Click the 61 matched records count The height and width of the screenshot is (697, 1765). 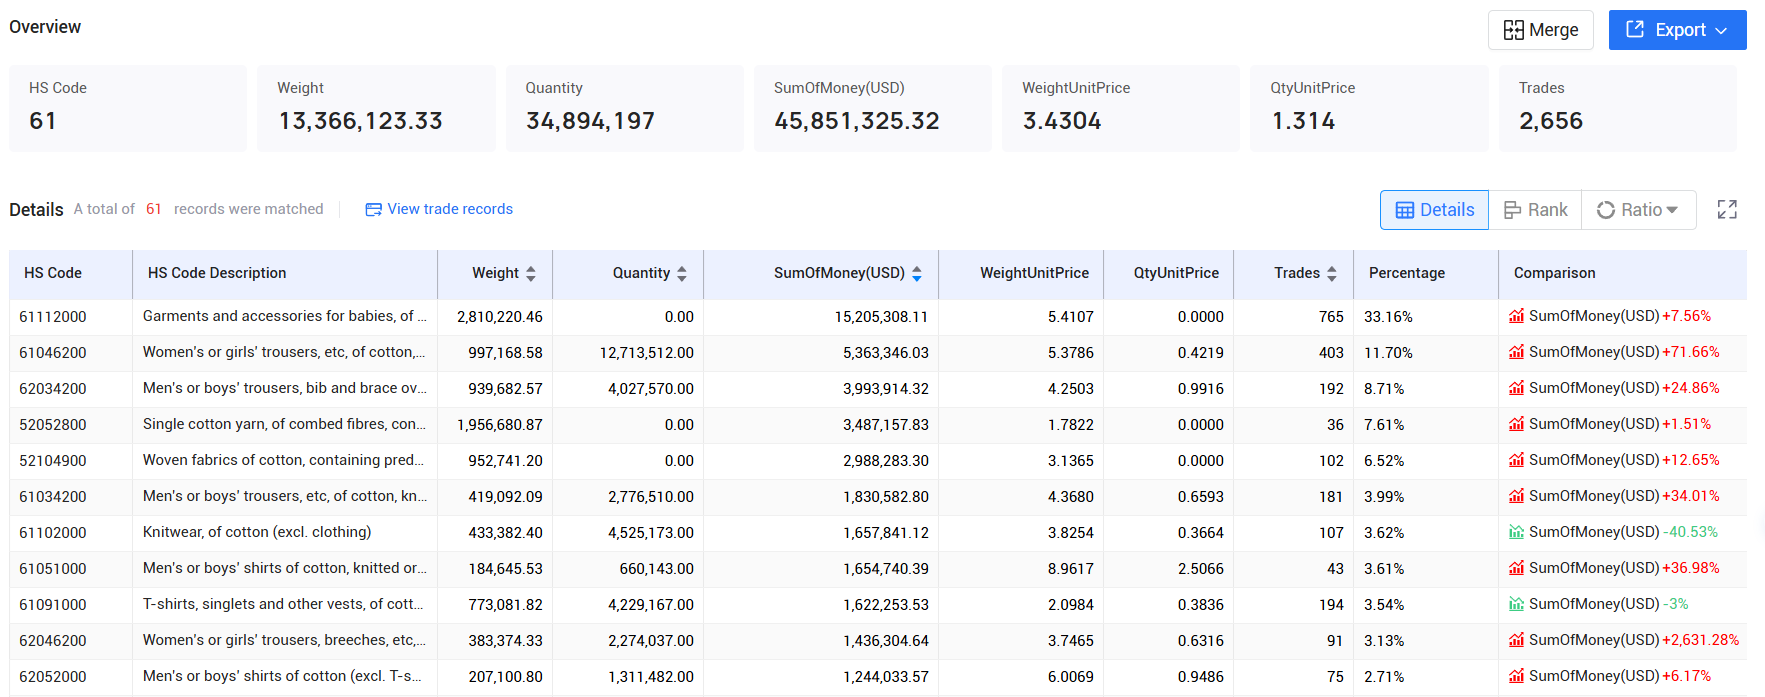[154, 209]
